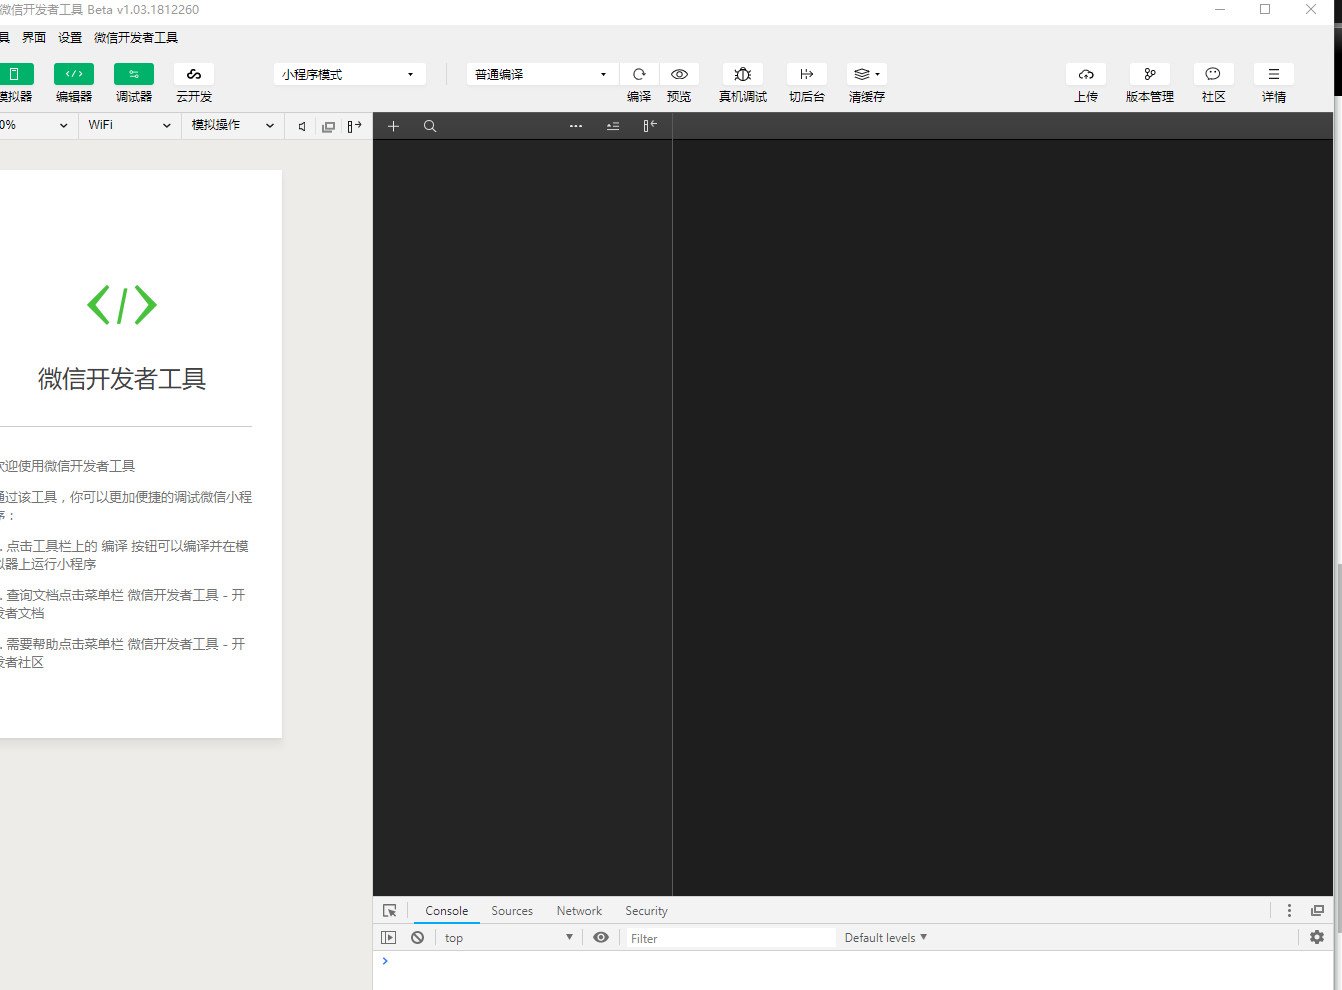Minimize the developer tools window

[x=1220, y=10]
